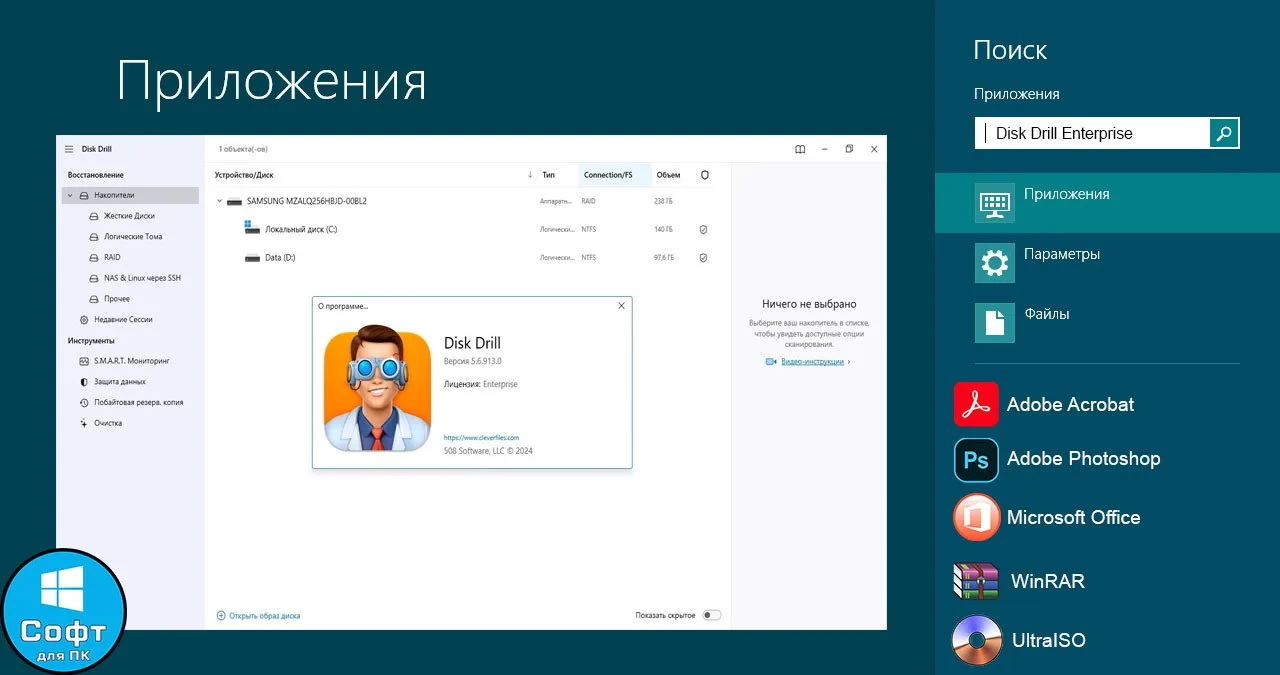Click the 97,6 ГБ size cell

click(x=664, y=257)
